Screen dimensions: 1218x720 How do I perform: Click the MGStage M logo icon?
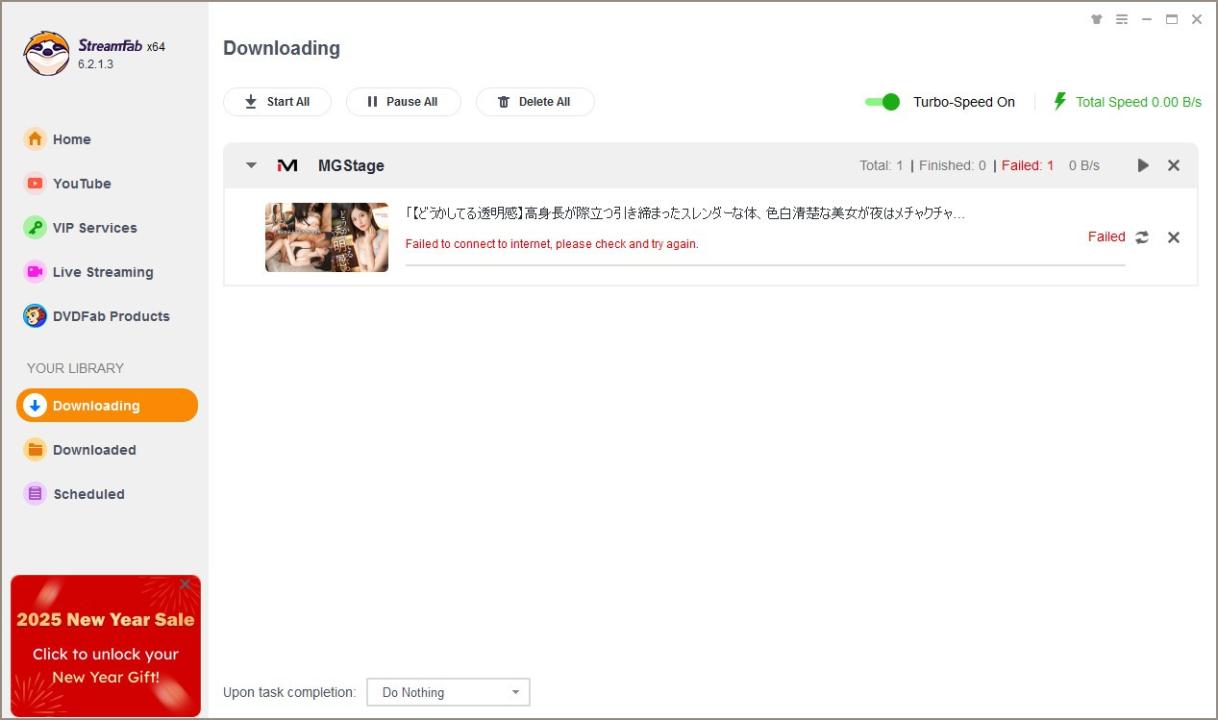[x=287, y=165]
